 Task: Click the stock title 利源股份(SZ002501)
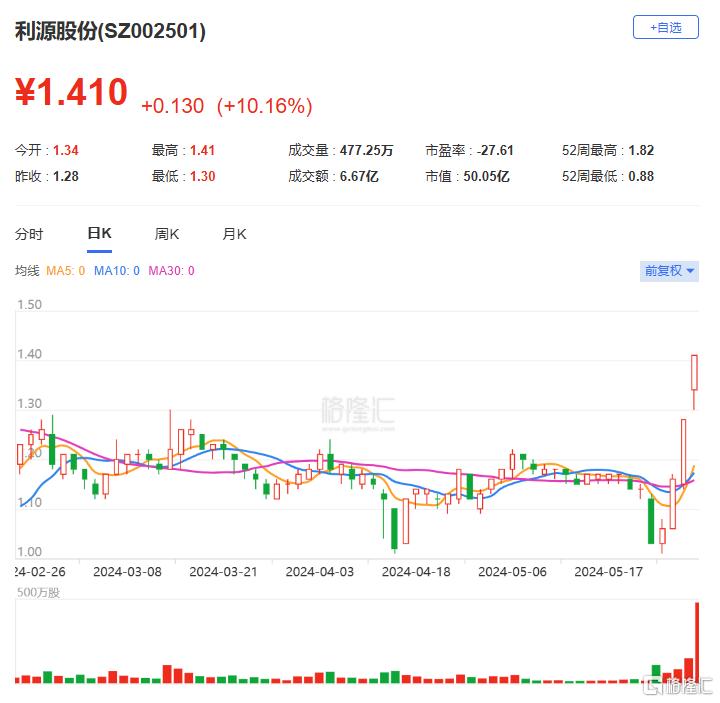pyautogui.click(x=110, y=31)
